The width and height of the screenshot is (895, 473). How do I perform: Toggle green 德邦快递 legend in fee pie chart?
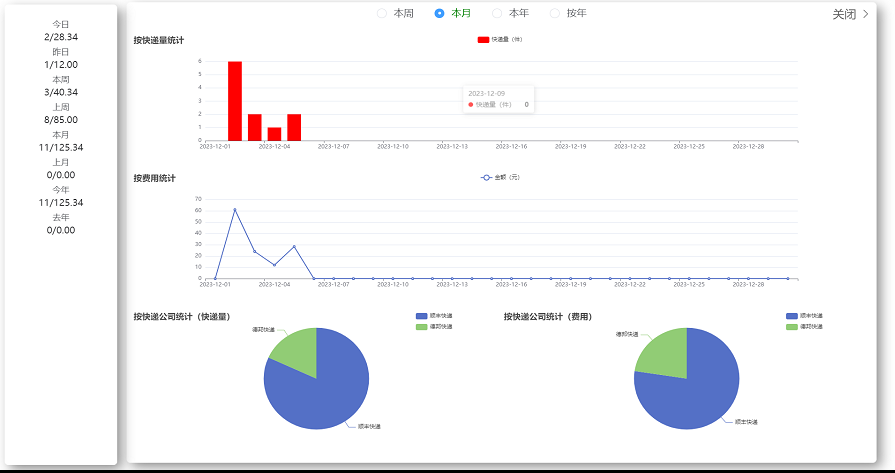click(x=792, y=326)
